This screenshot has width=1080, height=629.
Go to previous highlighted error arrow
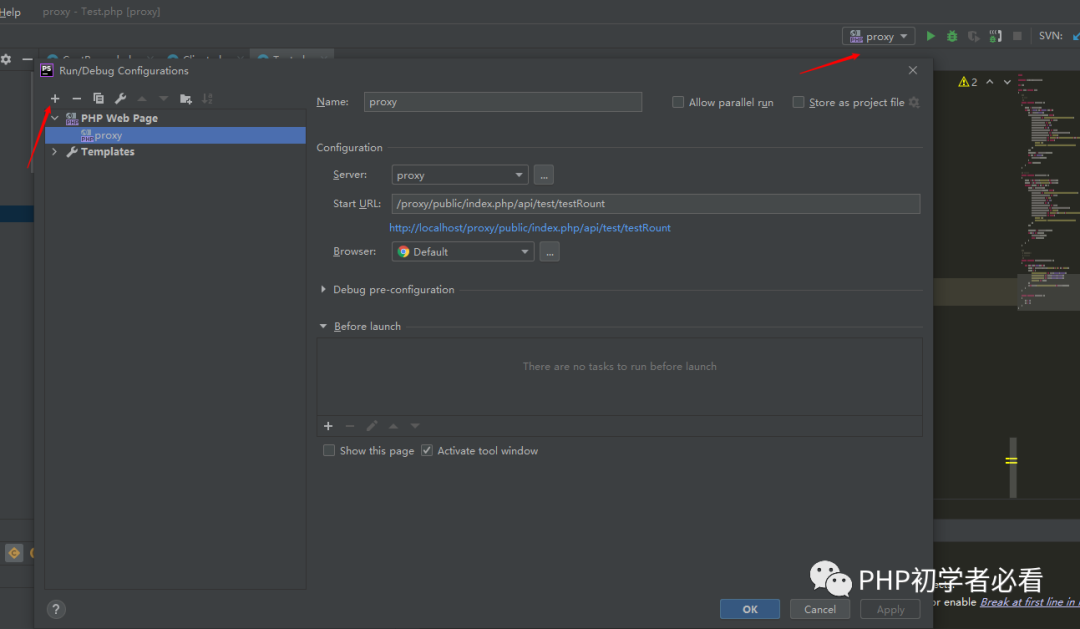coord(990,81)
